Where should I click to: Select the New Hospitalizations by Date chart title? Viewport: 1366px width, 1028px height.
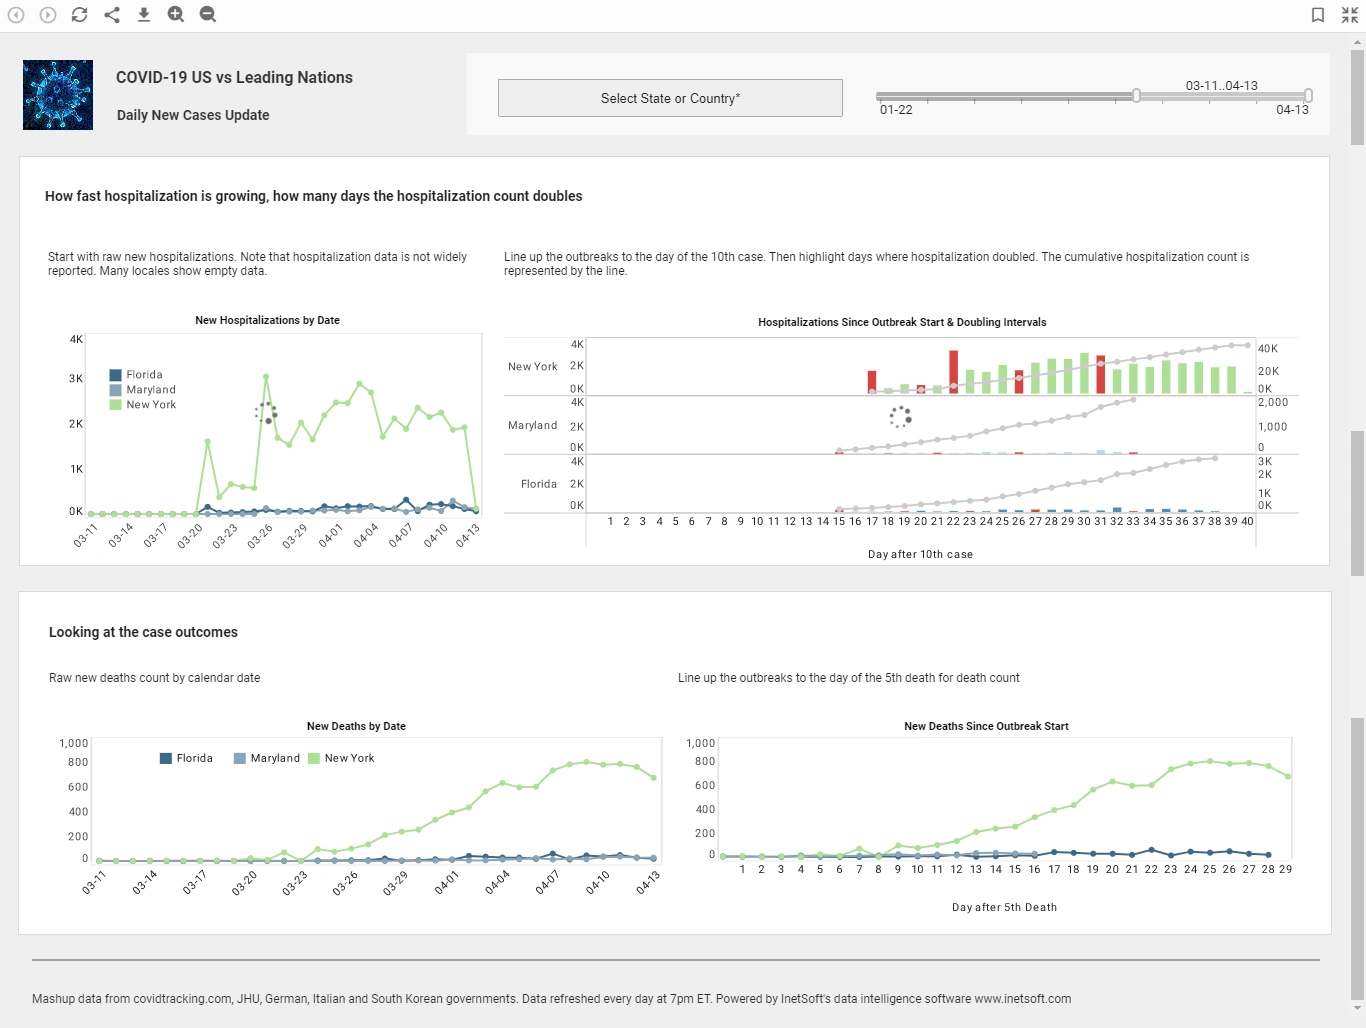point(267,320)
